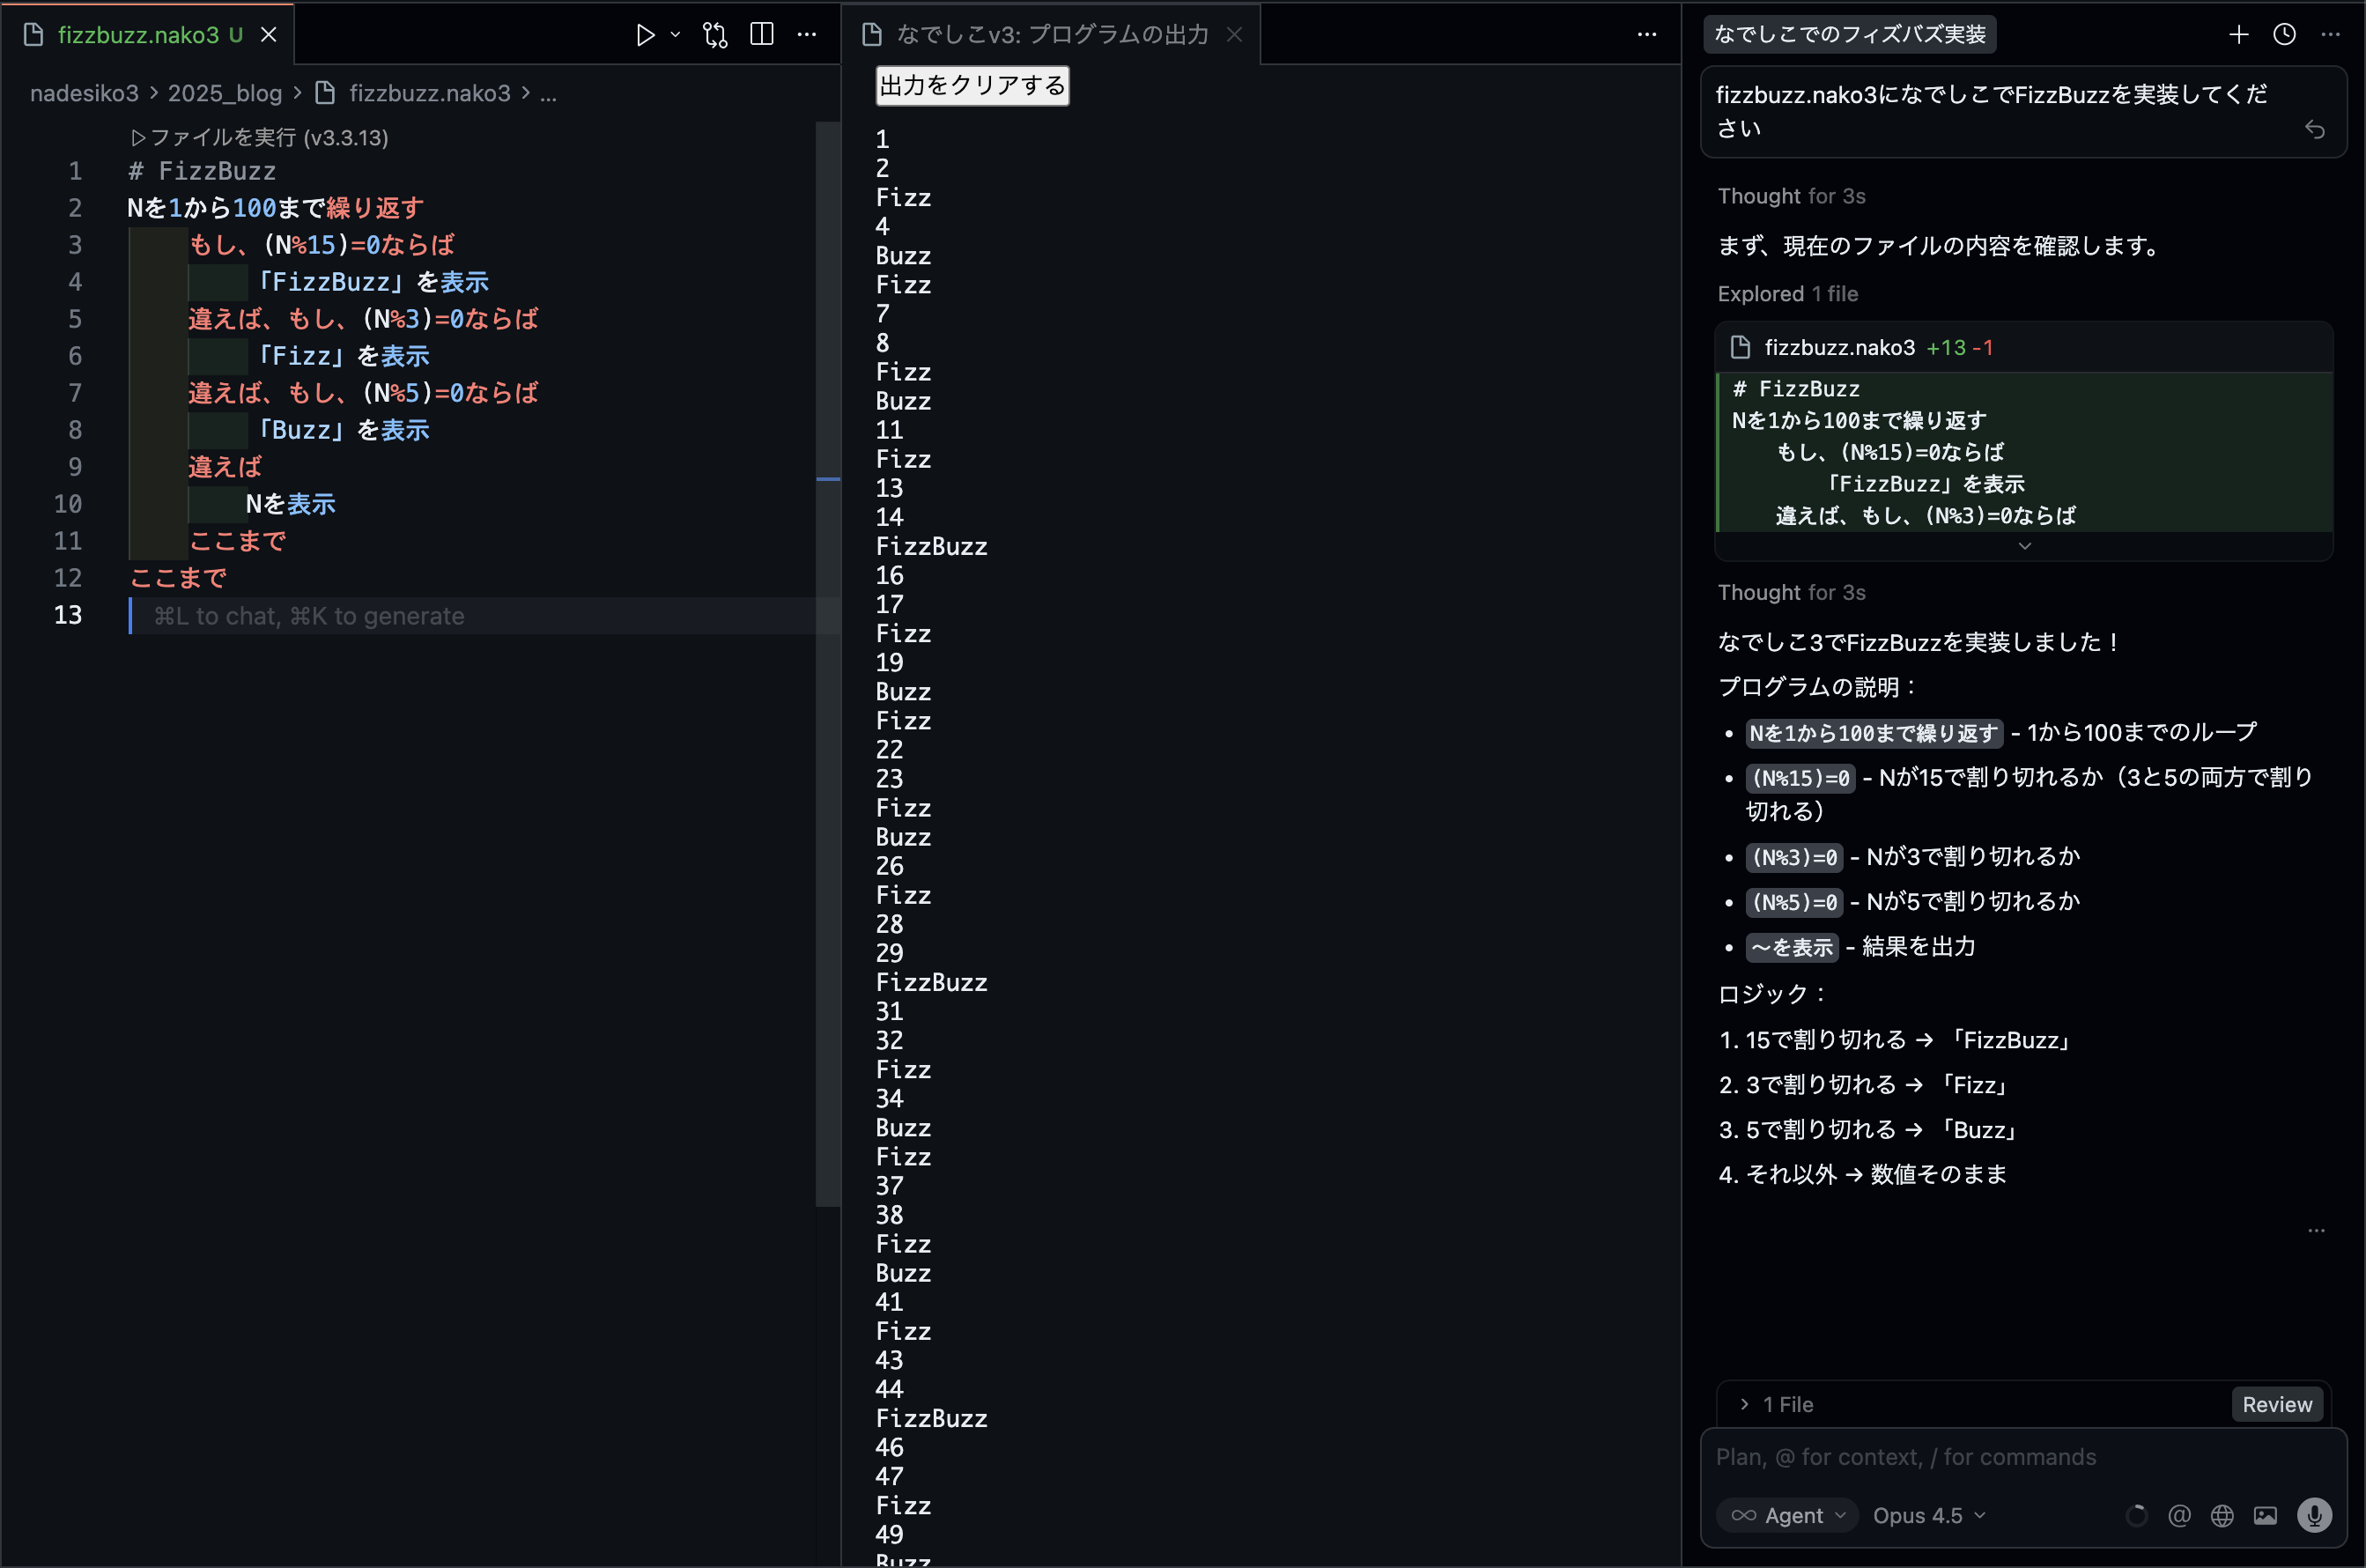The width and height of the screenshot is (2366, 1568).
Task: Open web search globe icon
Action: pos(2222,1515)
